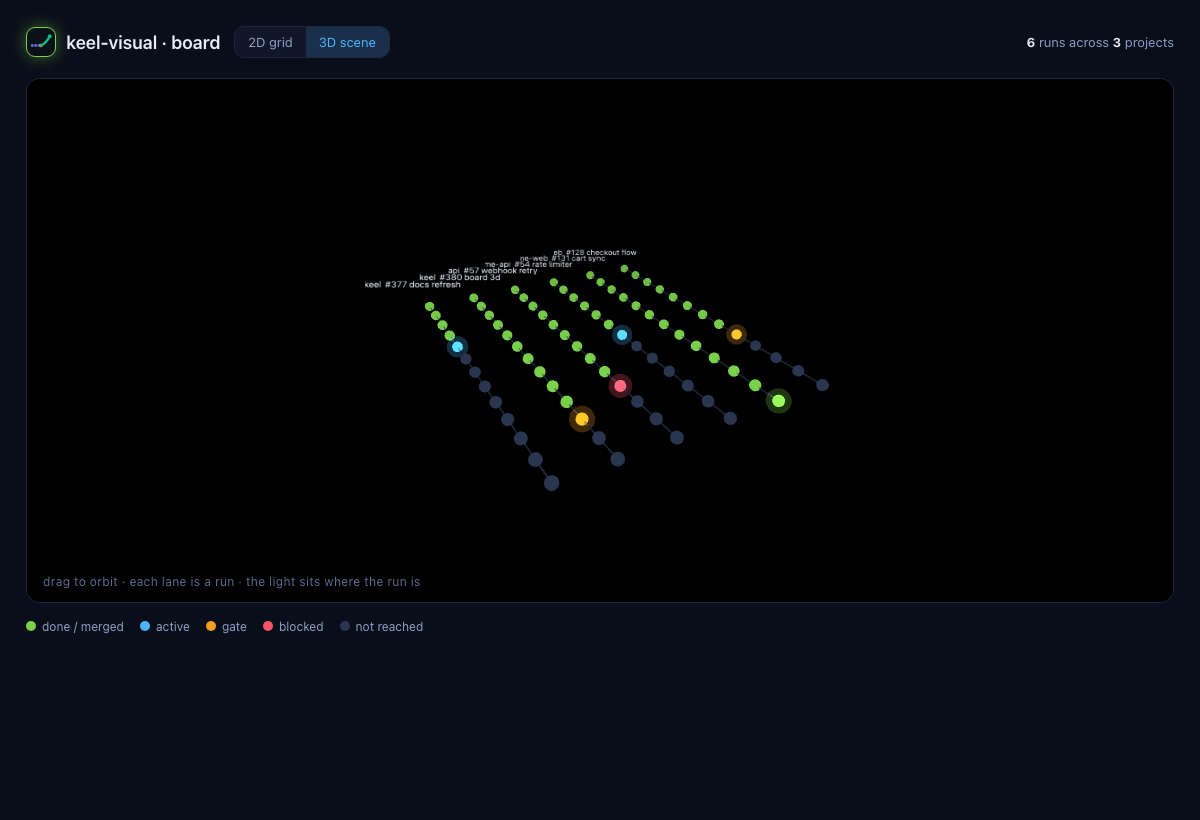Screen dimensions: 1200x820
Task: Select the blue active node in rate limiter lane
Action: (x=622, y=335)
